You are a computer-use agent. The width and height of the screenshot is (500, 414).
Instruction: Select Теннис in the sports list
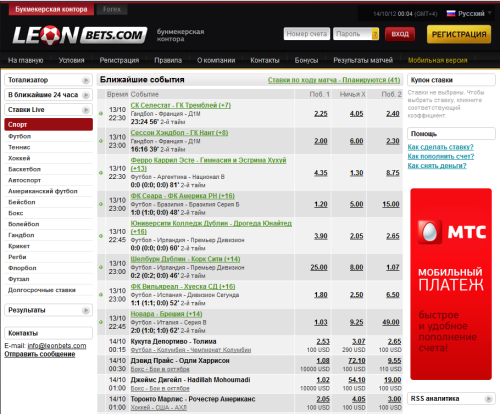19,147
